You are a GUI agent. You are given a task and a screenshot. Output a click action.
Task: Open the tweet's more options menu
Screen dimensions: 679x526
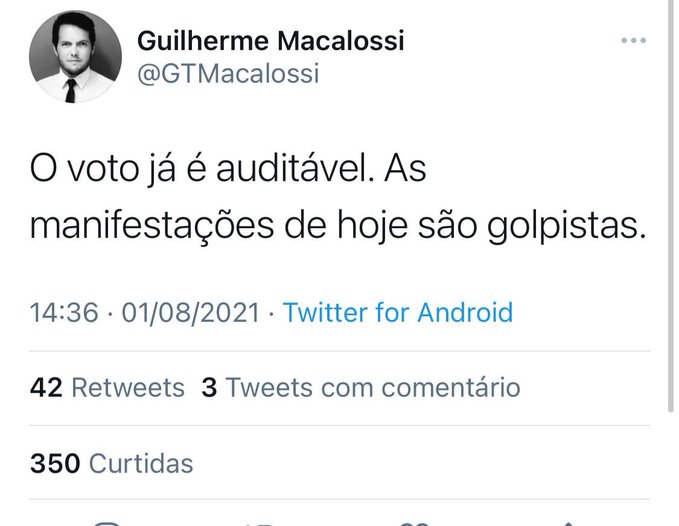[634, 41]
